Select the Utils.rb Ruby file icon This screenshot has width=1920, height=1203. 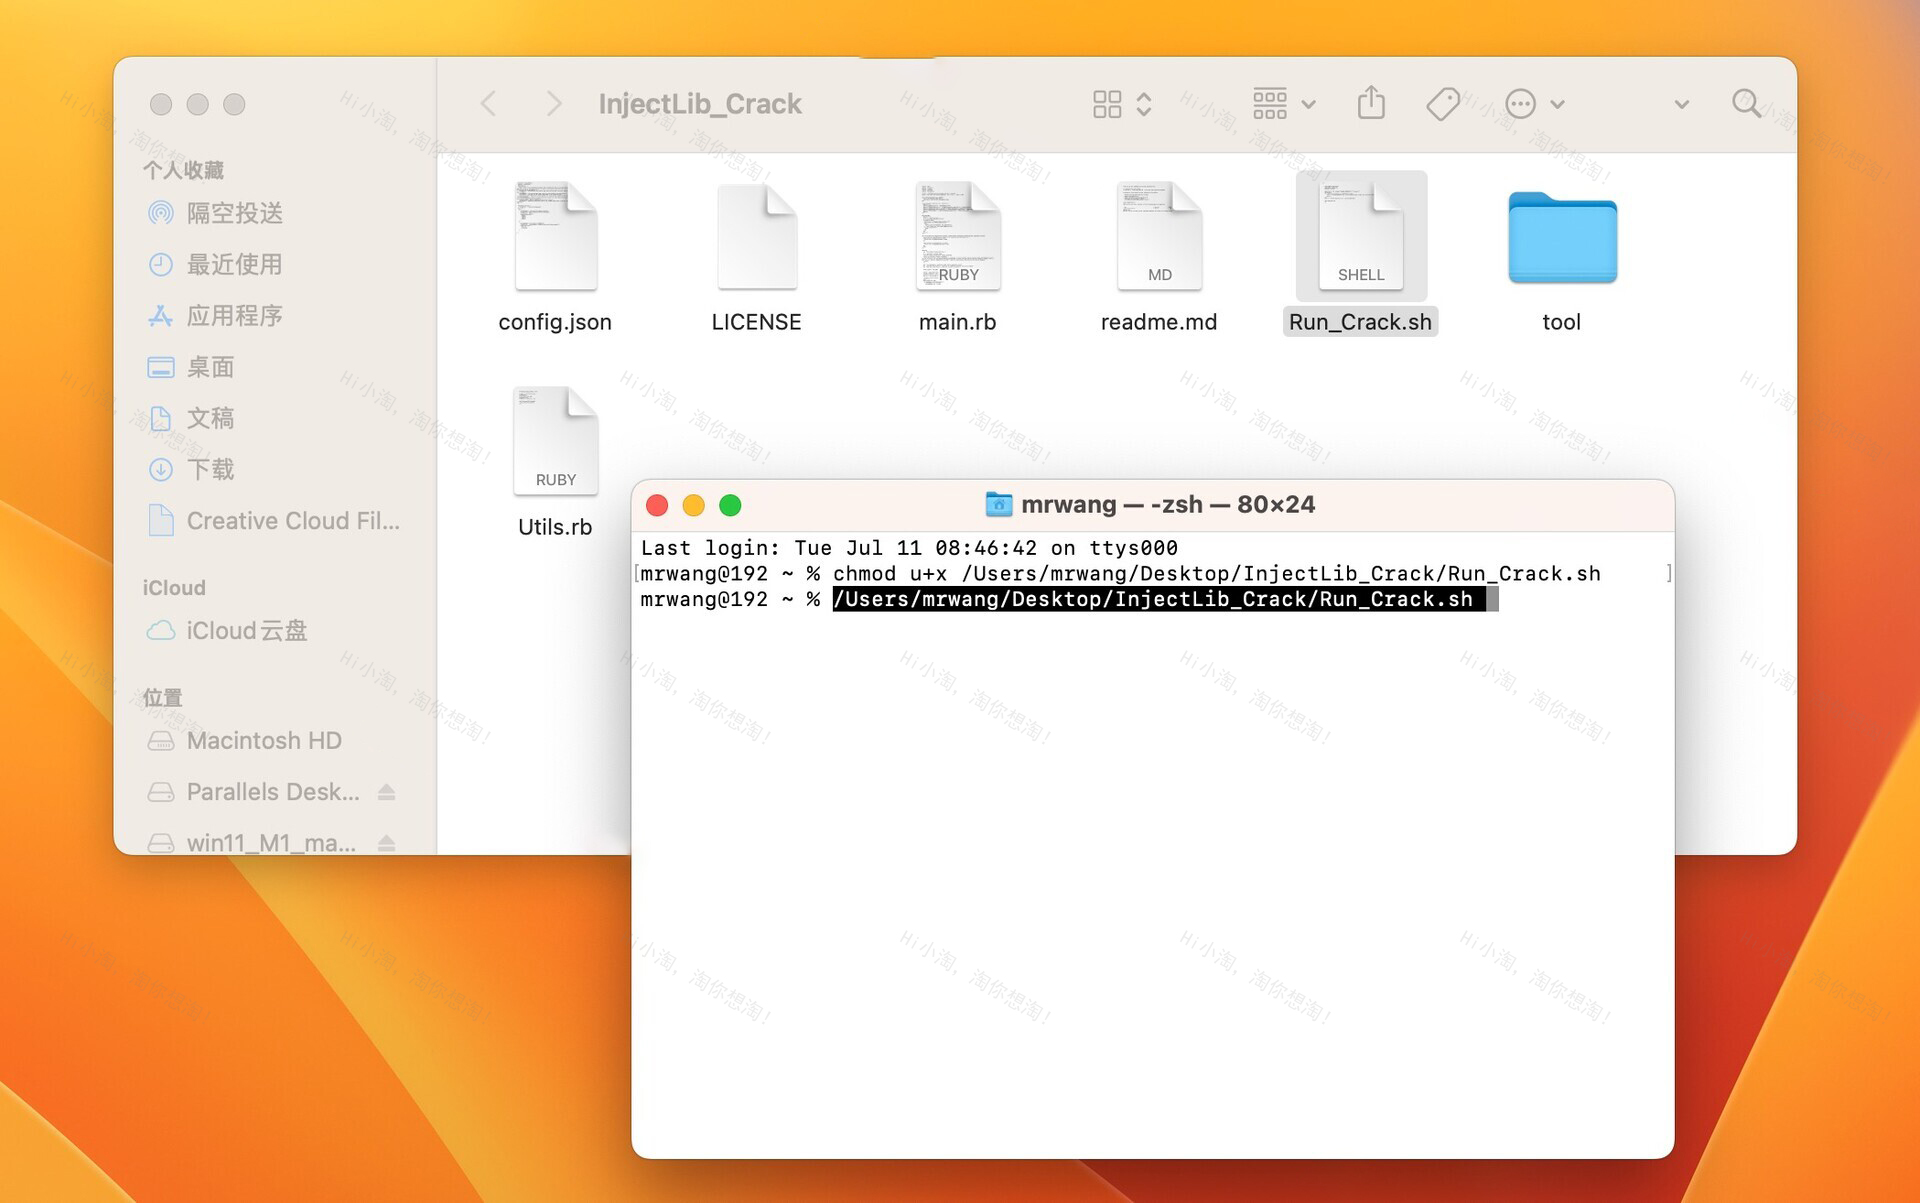tap(556, 441)
